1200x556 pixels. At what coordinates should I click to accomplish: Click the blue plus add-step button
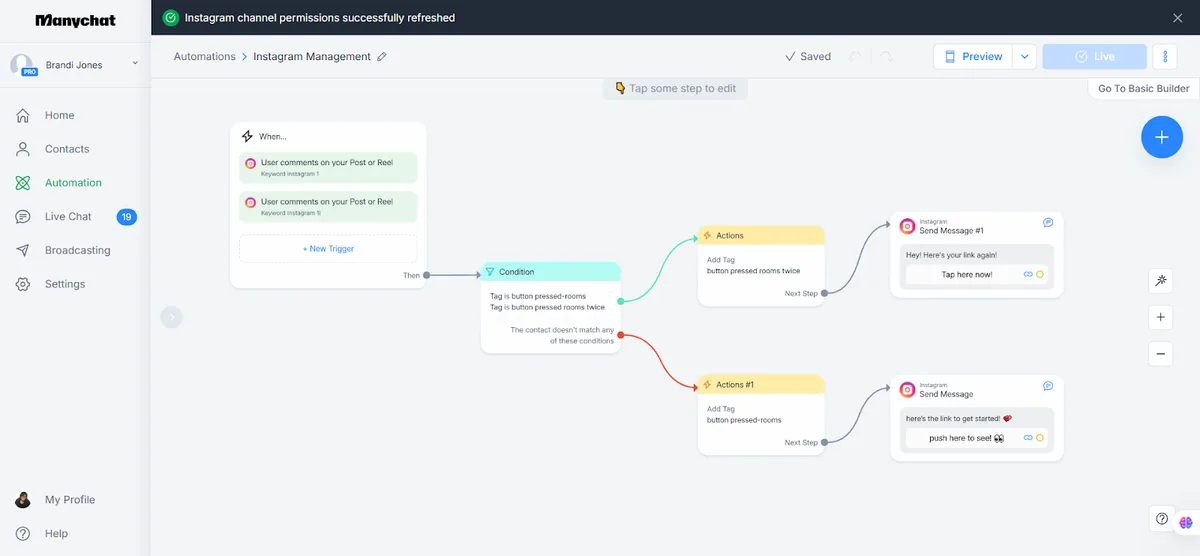pos(1161,137)
